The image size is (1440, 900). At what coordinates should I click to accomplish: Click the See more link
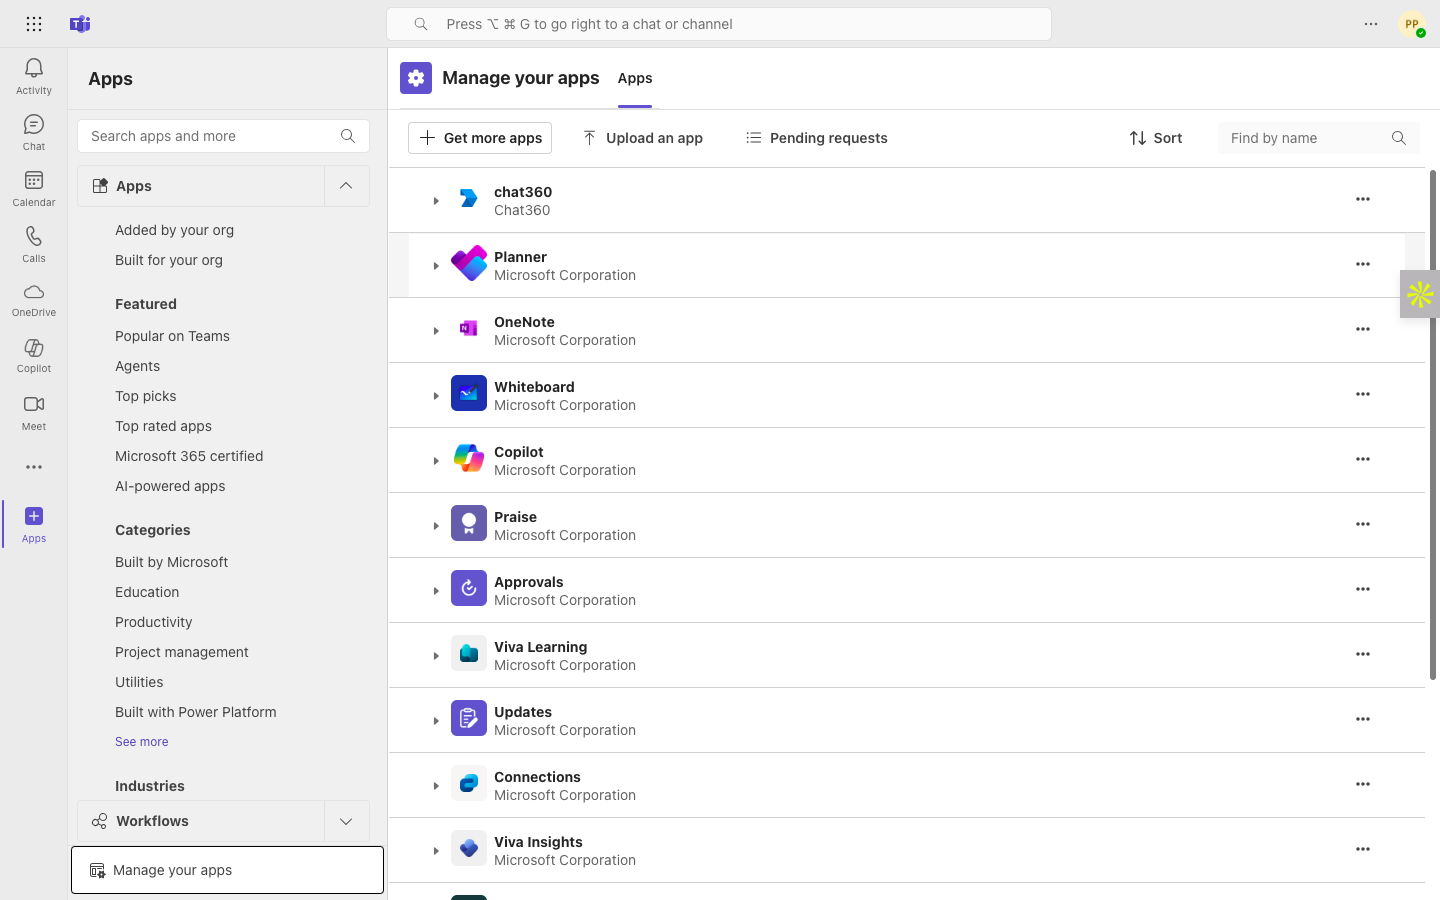click(x=141, y=742)
